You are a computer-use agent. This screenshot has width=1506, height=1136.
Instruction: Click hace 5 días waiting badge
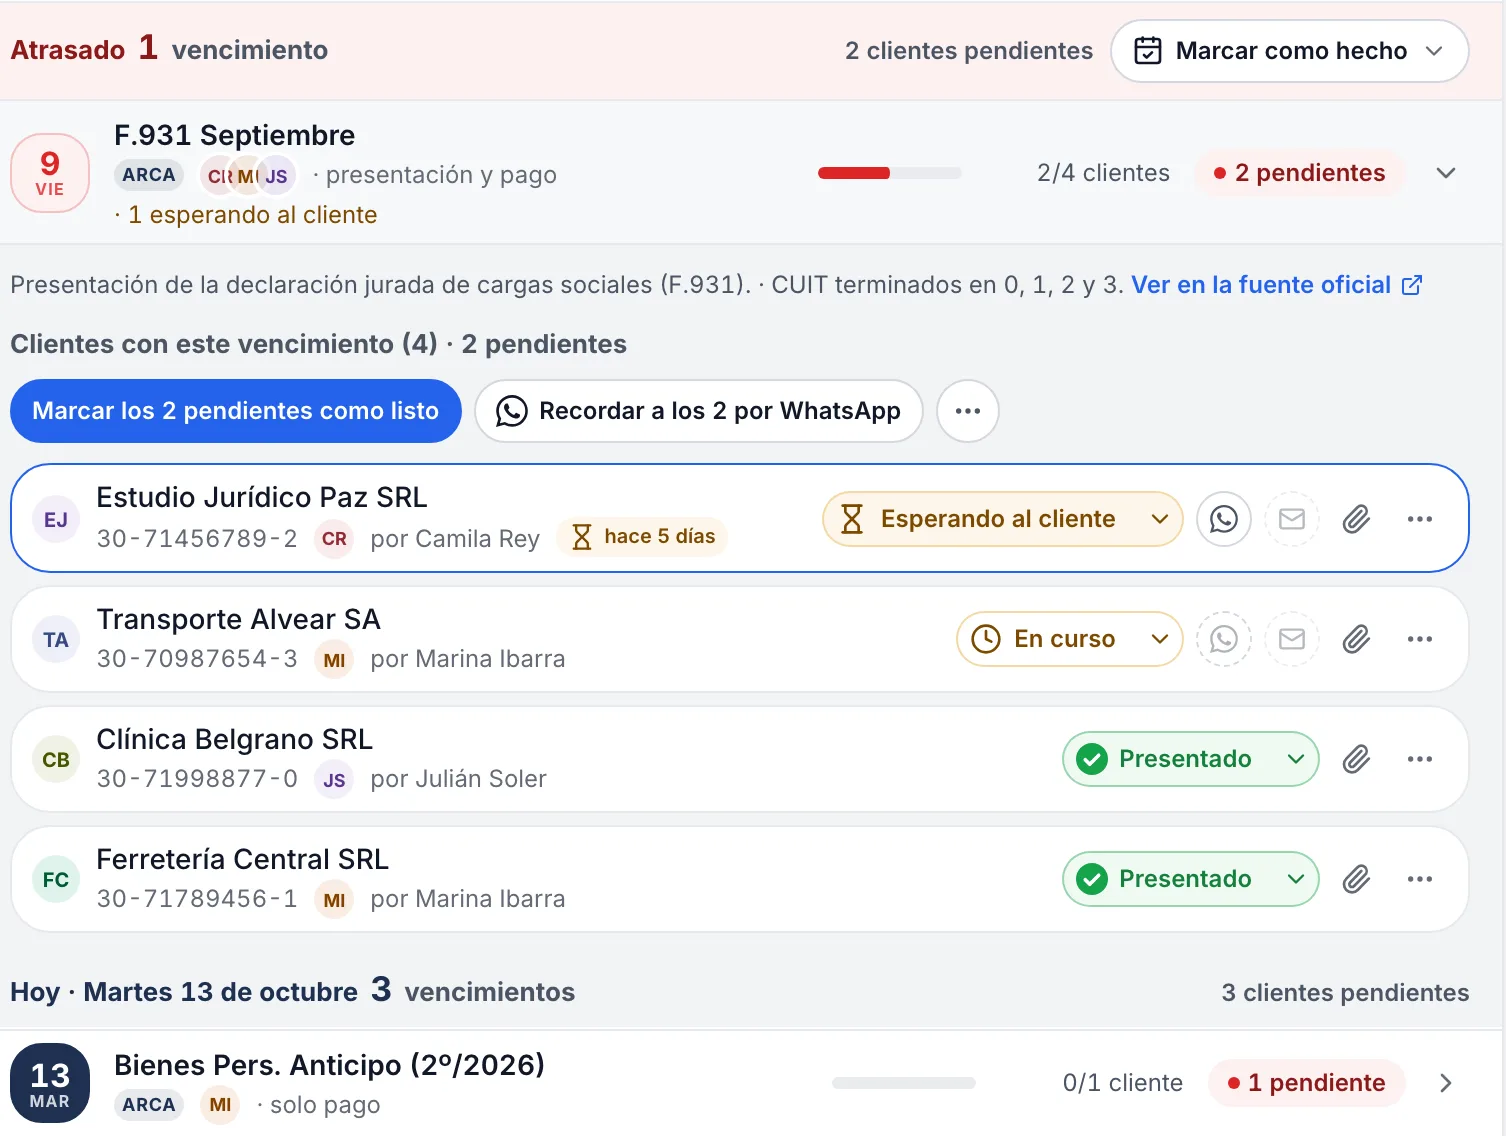tap(643, 537)
